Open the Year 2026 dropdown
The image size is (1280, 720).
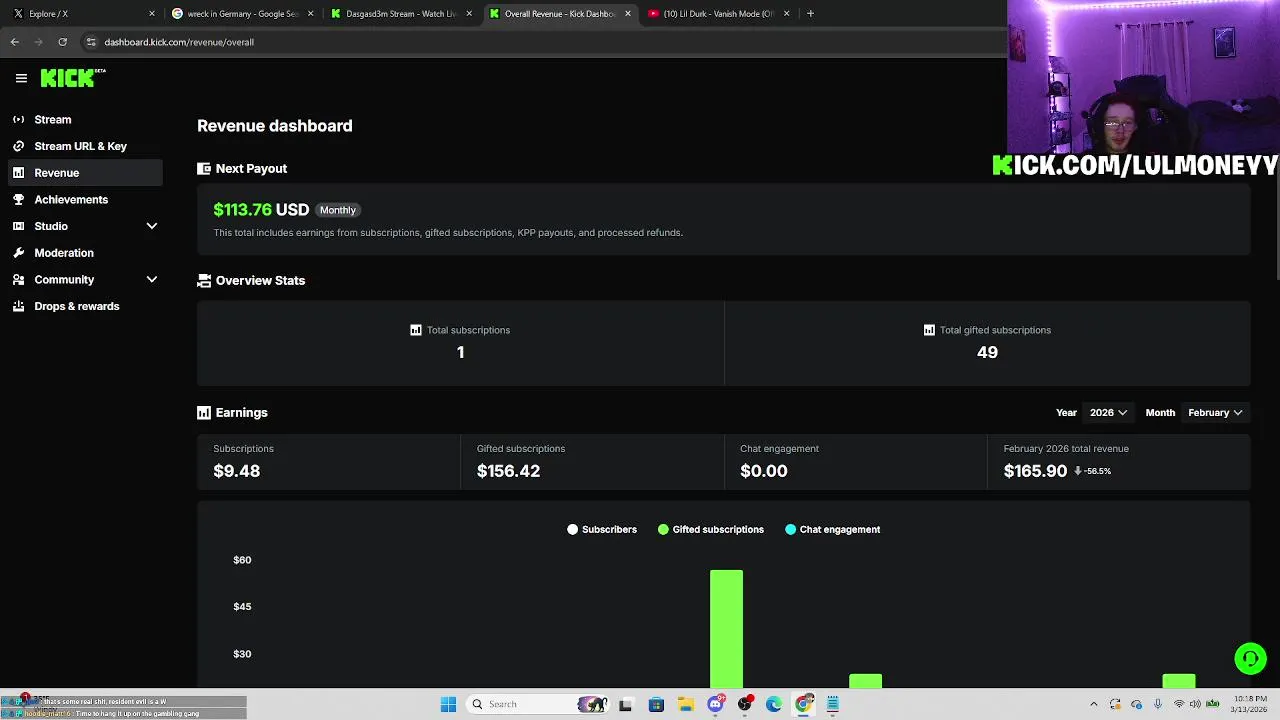tap(1108, 412)
